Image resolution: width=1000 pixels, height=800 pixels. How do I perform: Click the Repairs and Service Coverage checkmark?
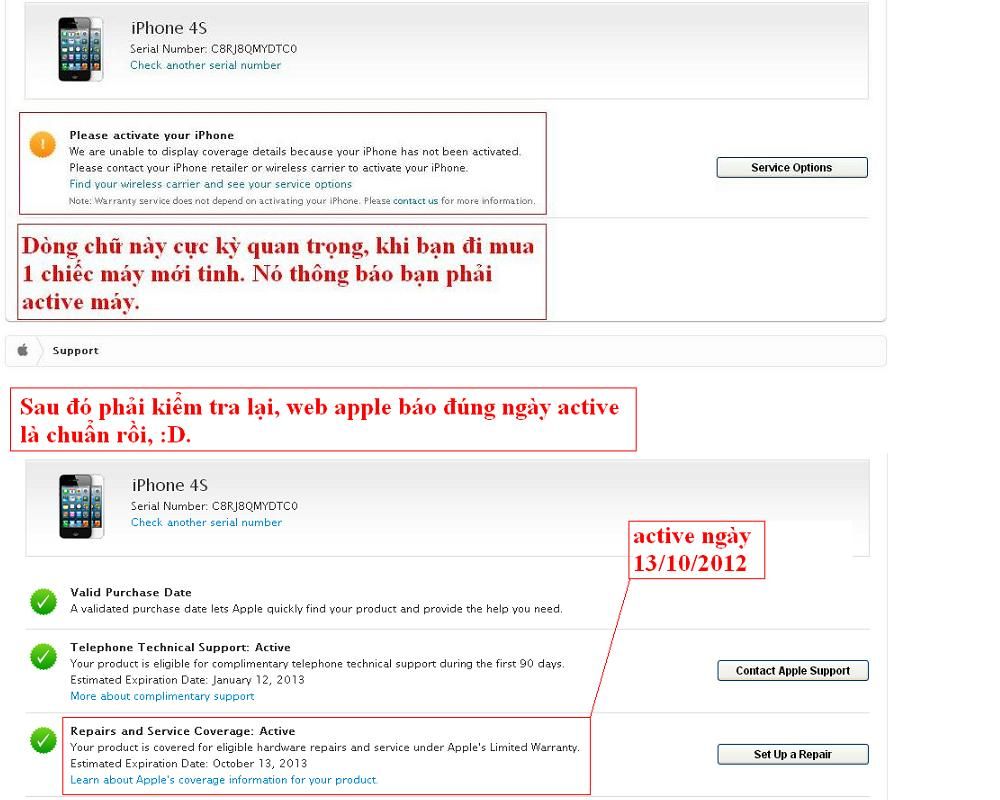[x=43, y=740]
